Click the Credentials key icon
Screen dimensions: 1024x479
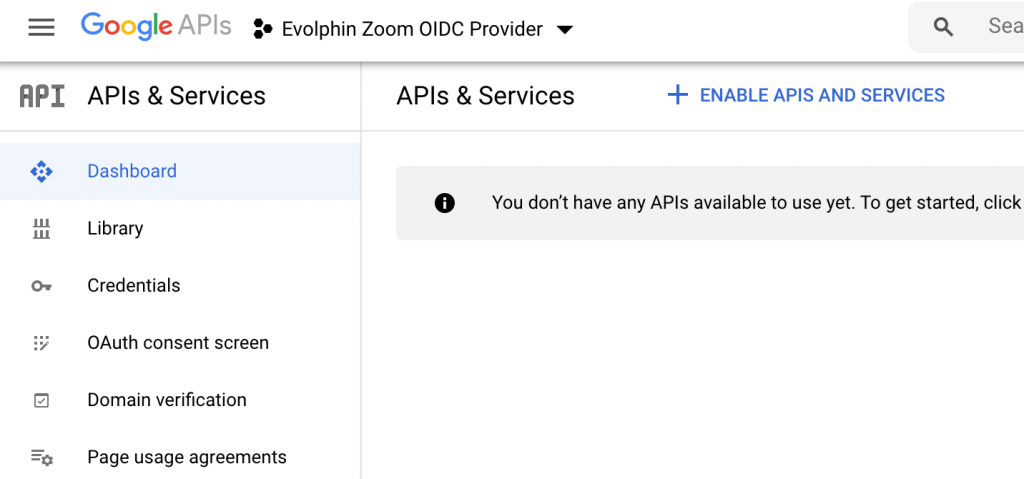(41, 286)
